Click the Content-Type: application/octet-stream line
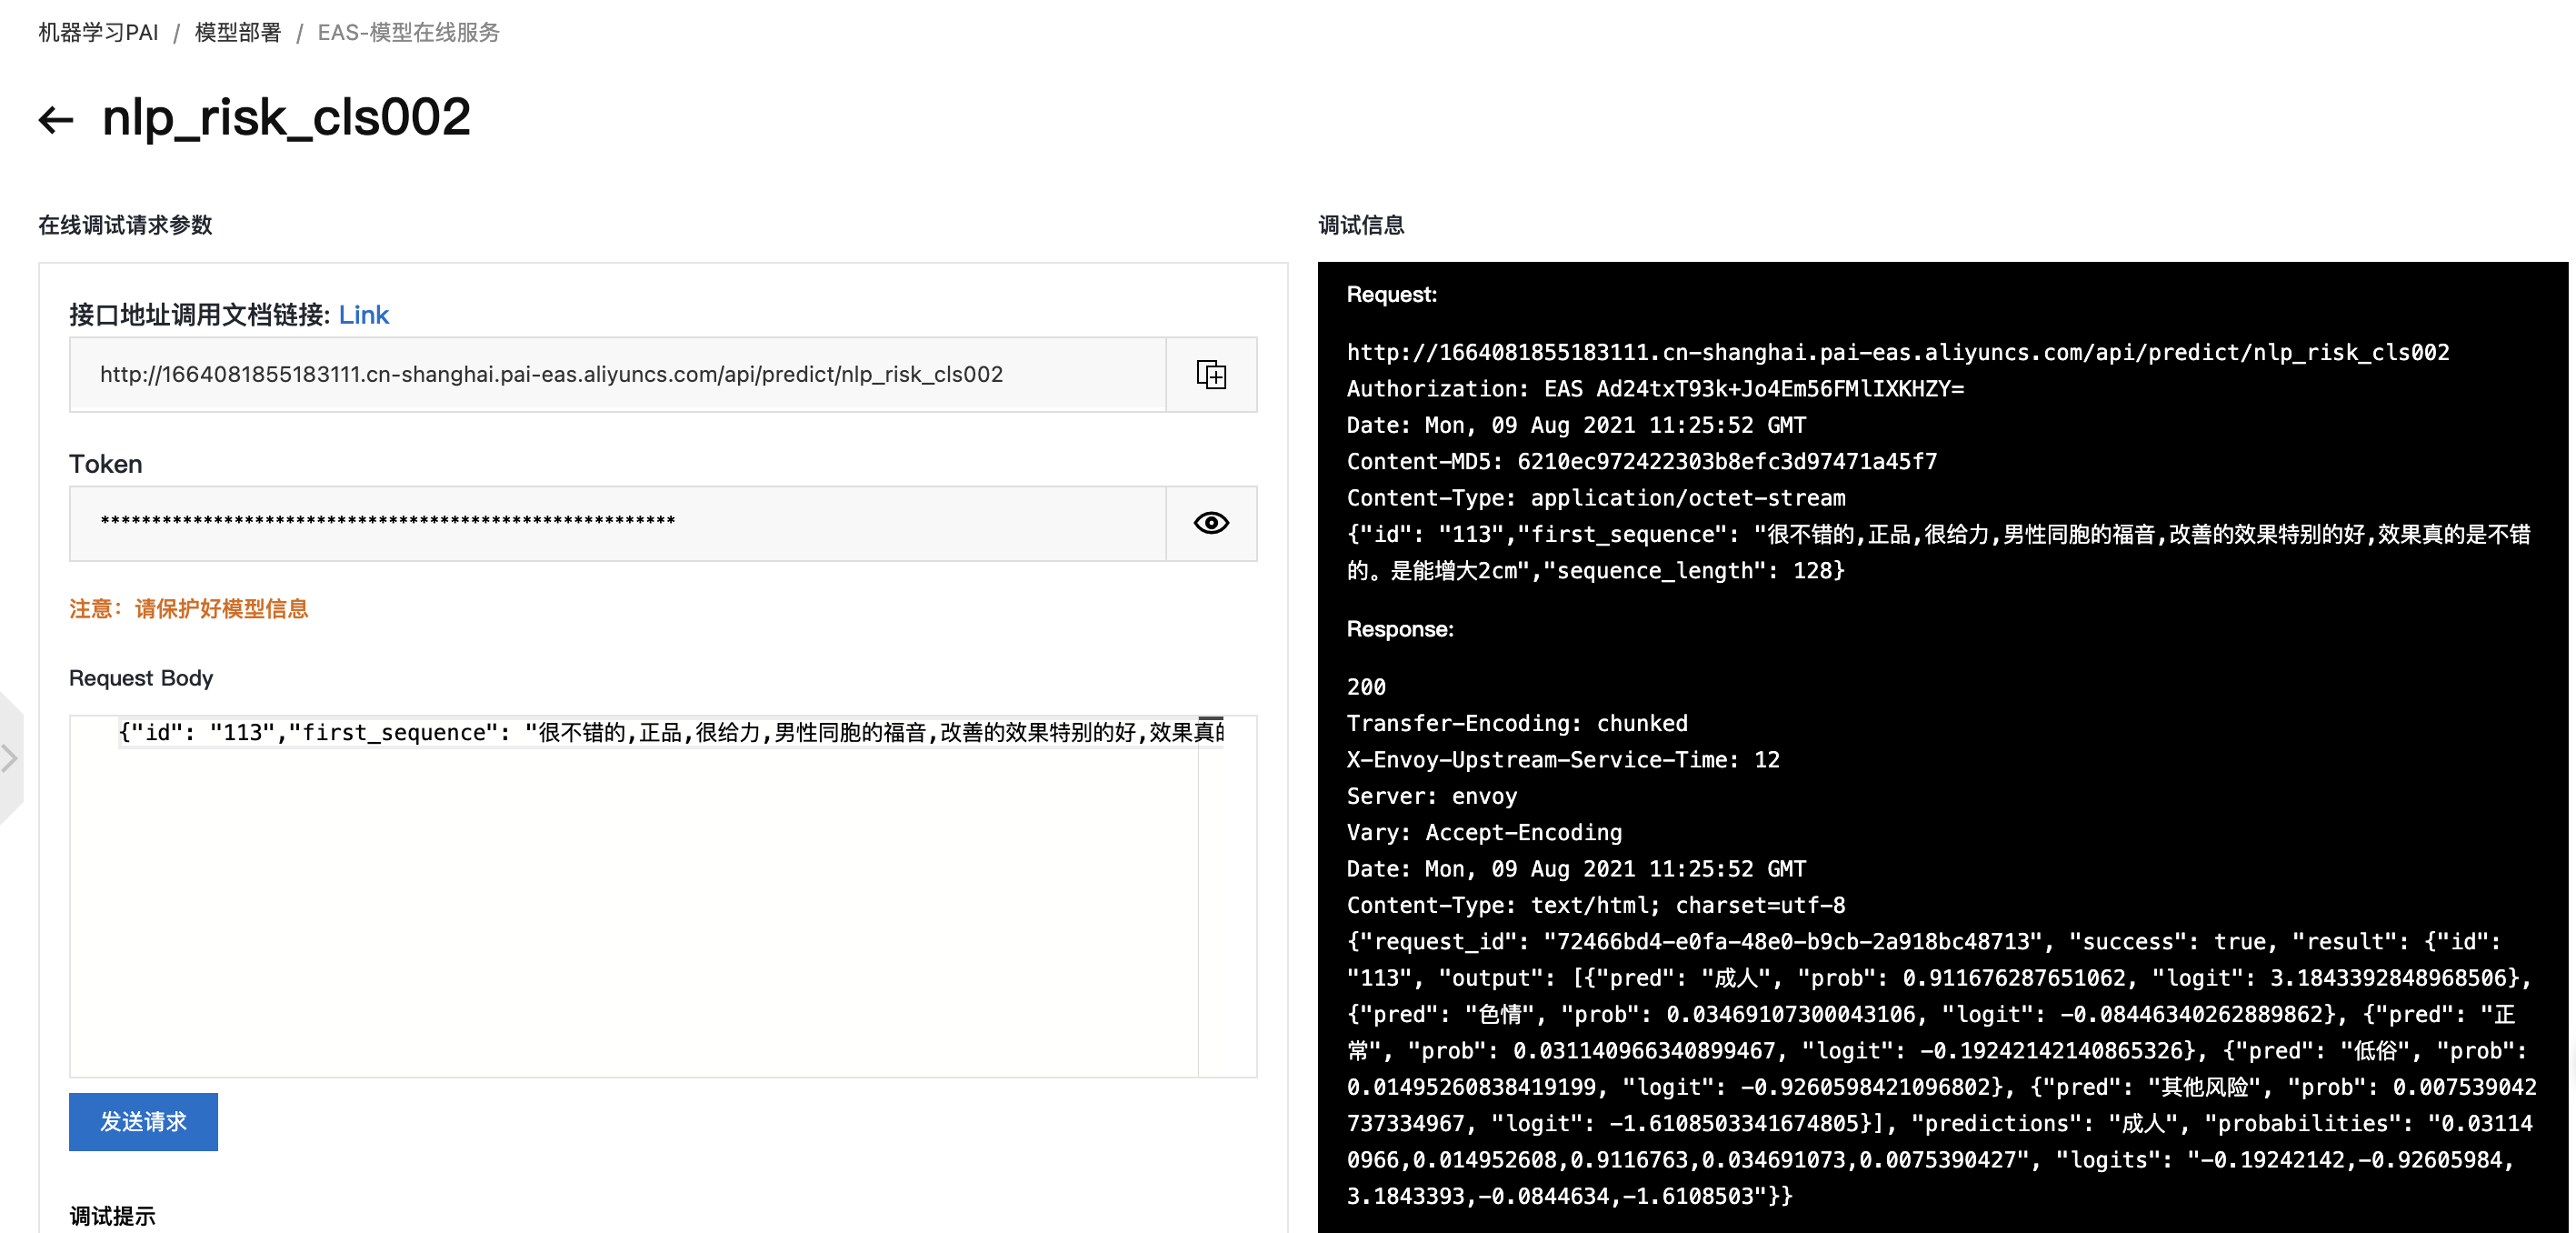Viewport: 2576px width, 1233px height. click(x=1596, y=497)
